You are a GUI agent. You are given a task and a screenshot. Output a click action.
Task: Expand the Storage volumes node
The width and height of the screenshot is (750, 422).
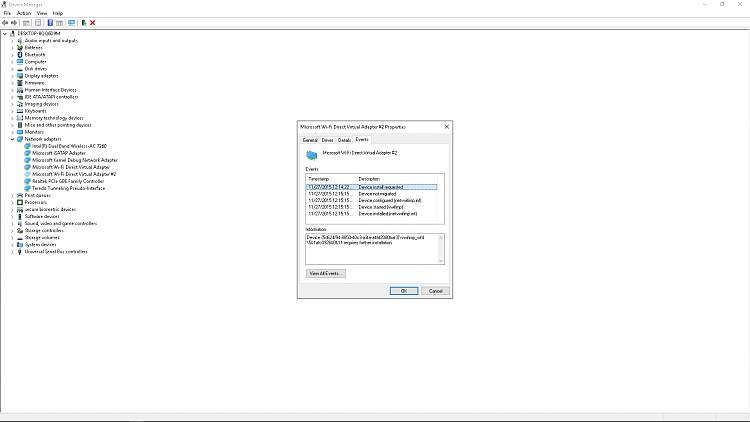pyautogui.click(x=12, y=237)
